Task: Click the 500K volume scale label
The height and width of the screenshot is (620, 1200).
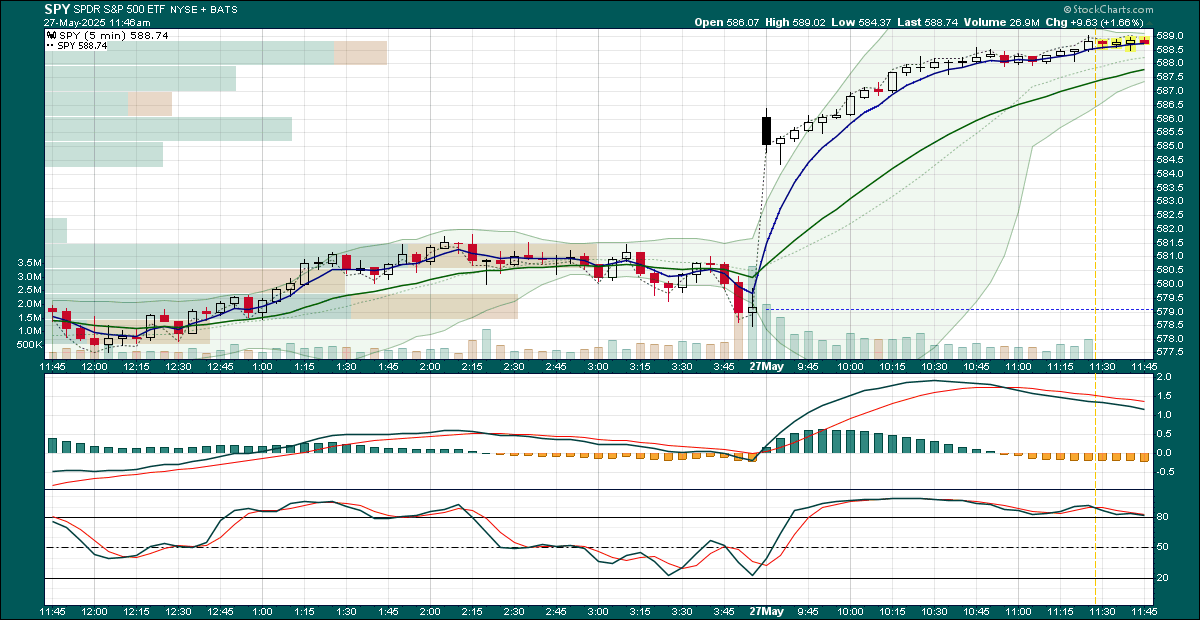Action: (28, 345)
